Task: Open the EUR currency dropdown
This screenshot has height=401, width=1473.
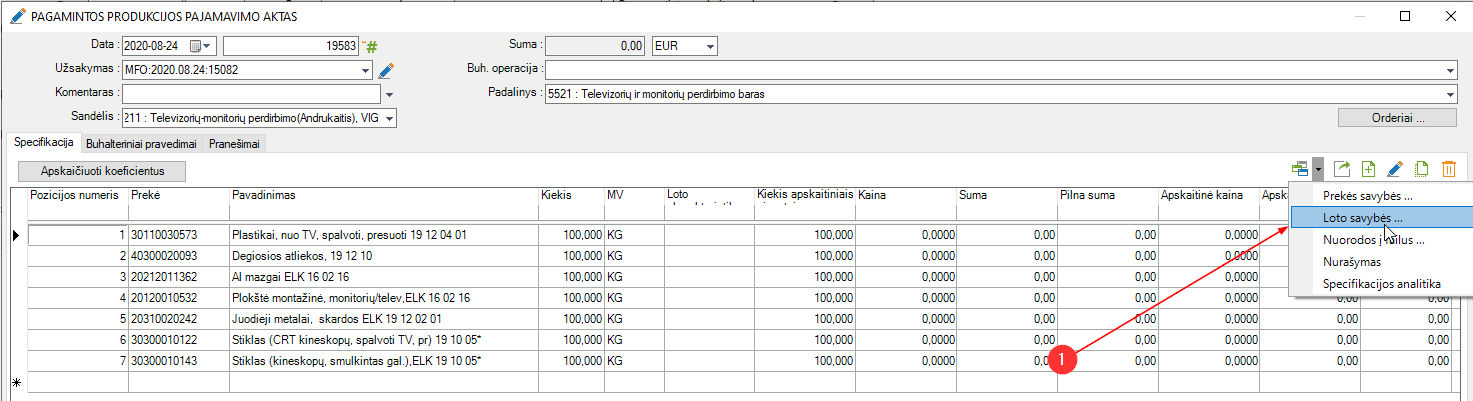Action: [x=709, y=46]
